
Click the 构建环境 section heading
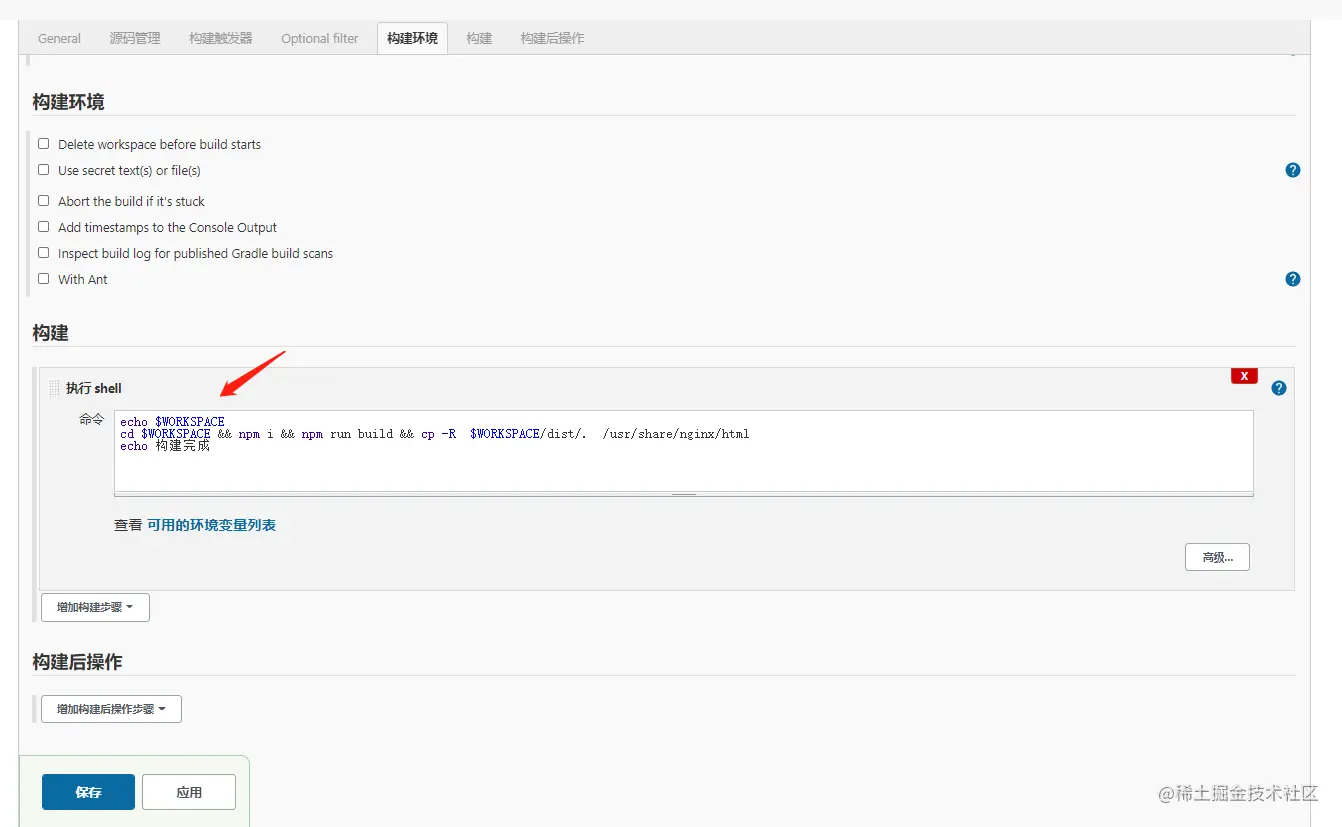tap(68, 102)
